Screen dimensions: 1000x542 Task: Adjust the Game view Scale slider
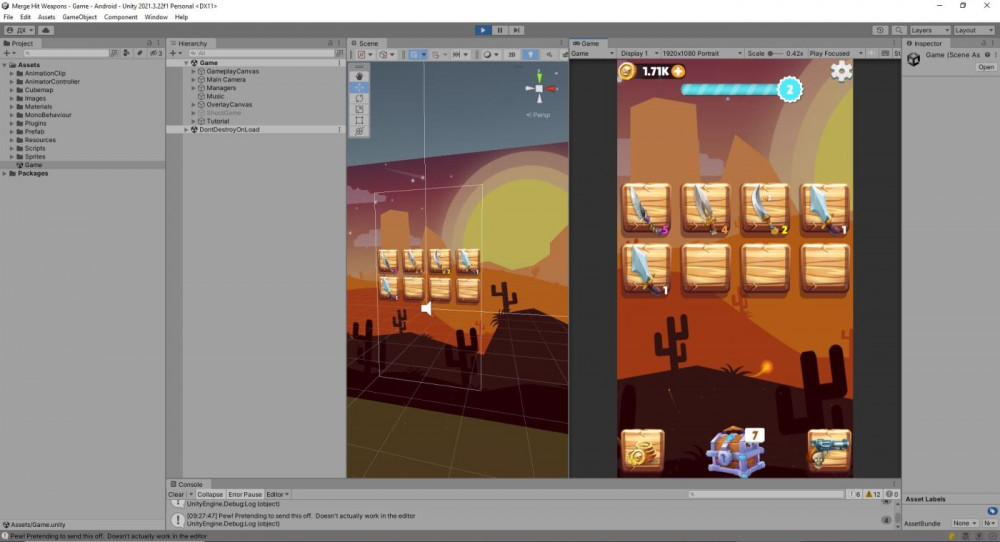[x=775, y=54]
